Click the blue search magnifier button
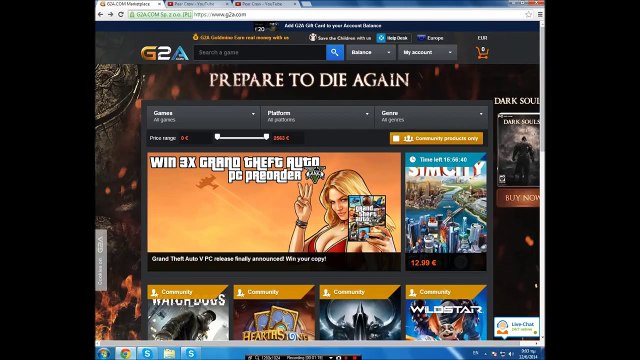Screen dimensions: 640x360 (x=335, y=52)
